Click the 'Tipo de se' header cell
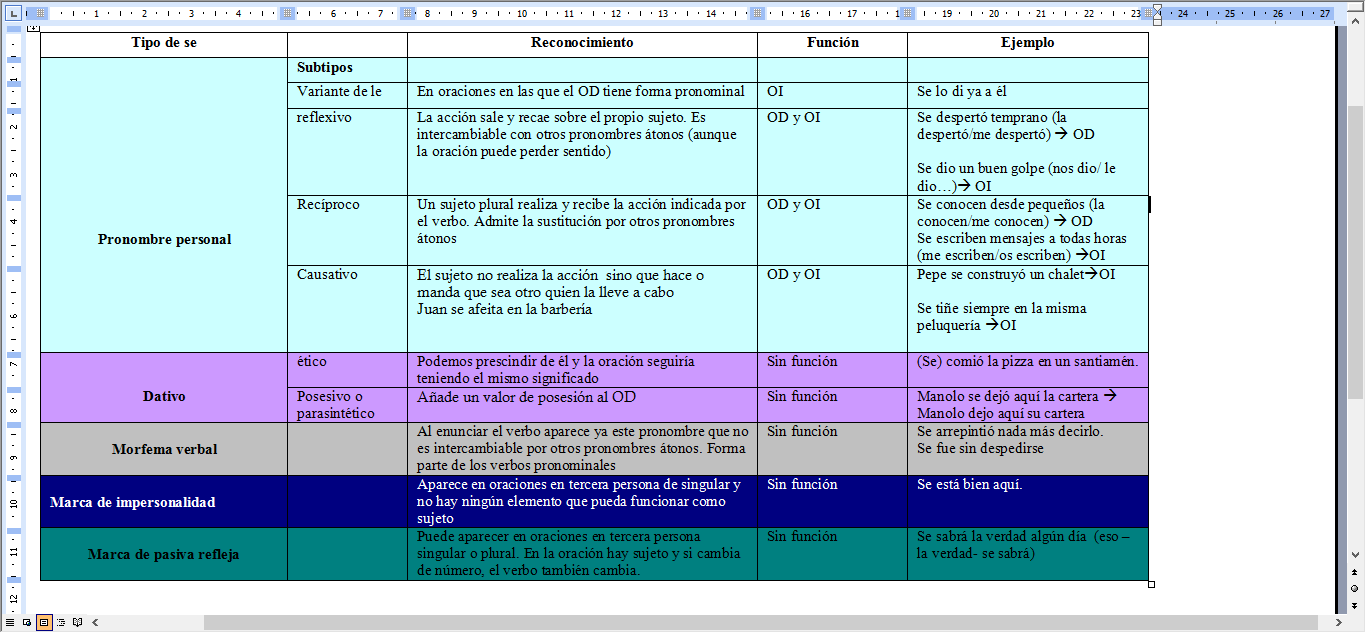Screen dimensions: 1366x633 click(164, 44)
